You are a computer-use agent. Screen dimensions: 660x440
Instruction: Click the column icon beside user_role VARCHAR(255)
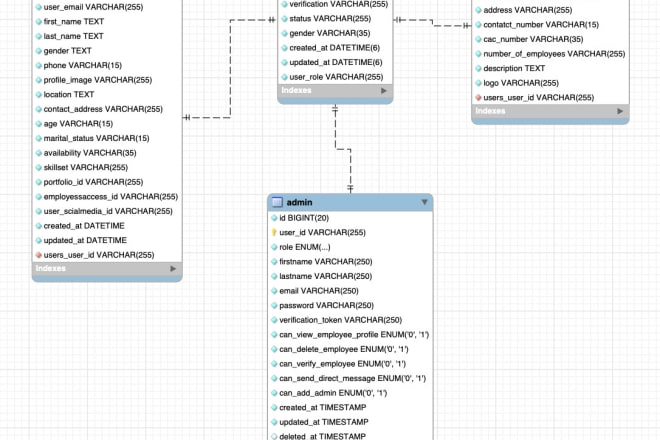(x=285, y=77)
